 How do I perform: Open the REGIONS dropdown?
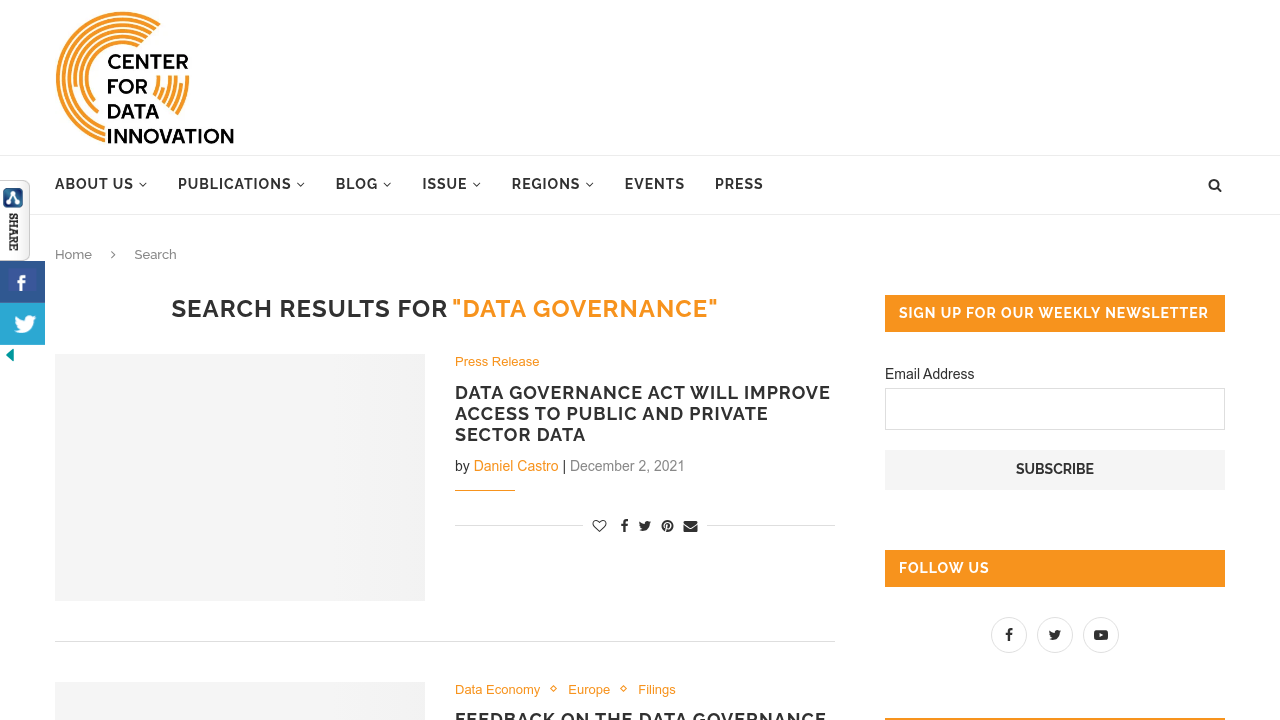(x=551, y=183)
